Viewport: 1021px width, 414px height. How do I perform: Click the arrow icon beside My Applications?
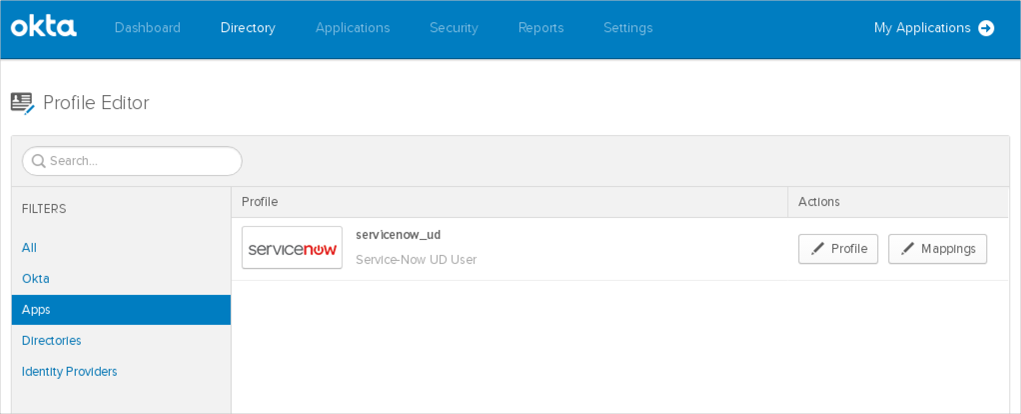coord(986,28)
